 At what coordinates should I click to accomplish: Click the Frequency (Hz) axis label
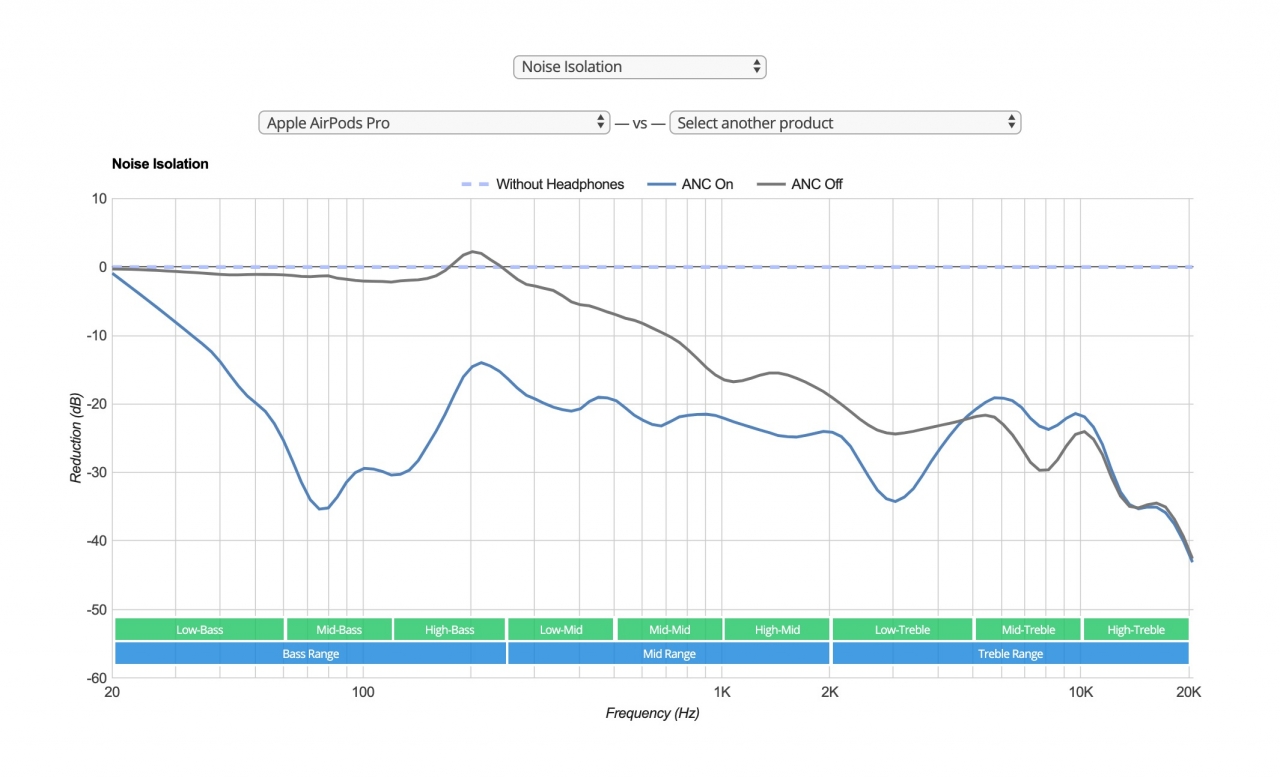[x=652, y=714]
